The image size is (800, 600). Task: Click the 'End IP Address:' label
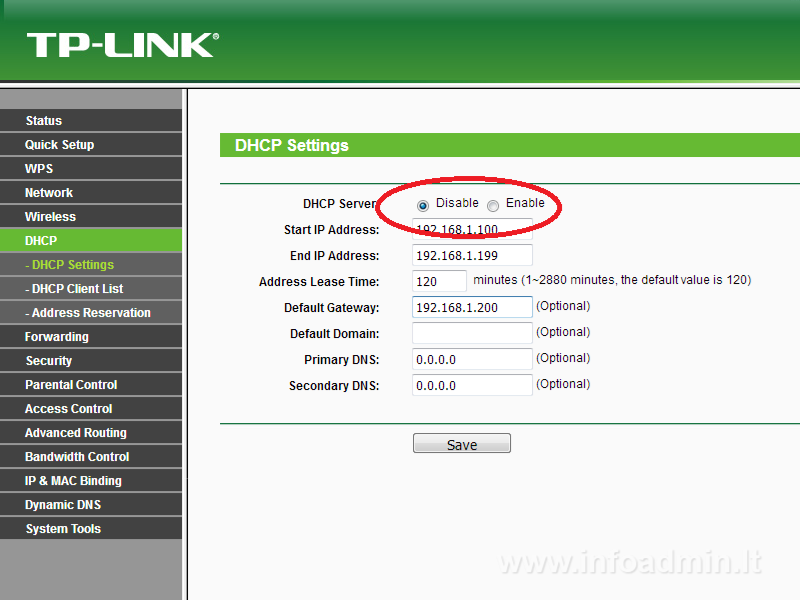(335, 256)
